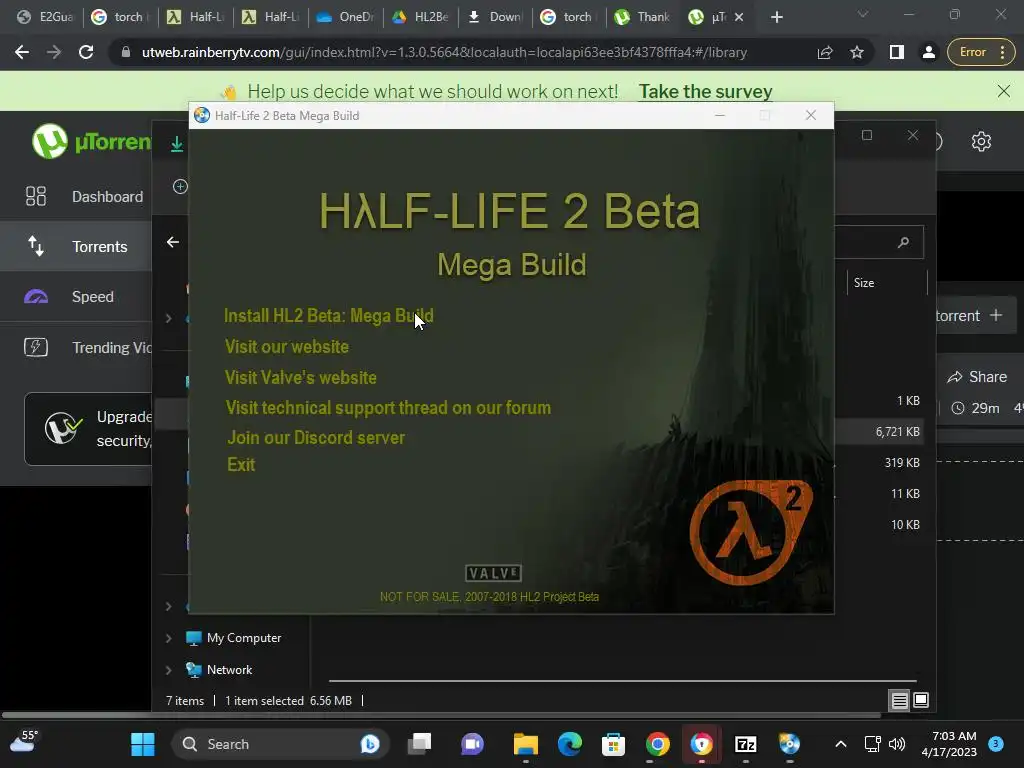Switch Explorer to details view icon

(899, 701)
